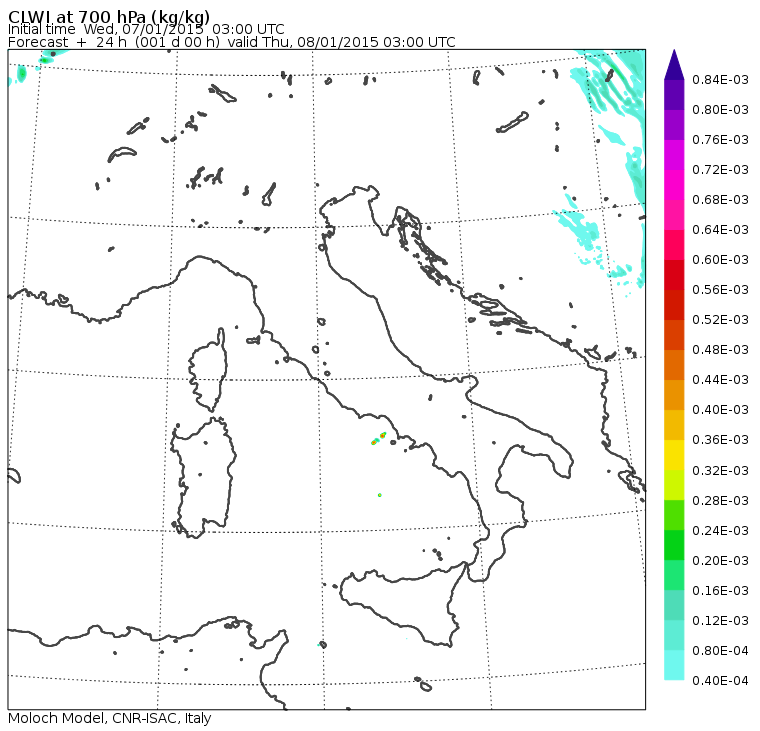
Task: Click the 0.64E-03 colorbar label
Action: click(720, 230)
